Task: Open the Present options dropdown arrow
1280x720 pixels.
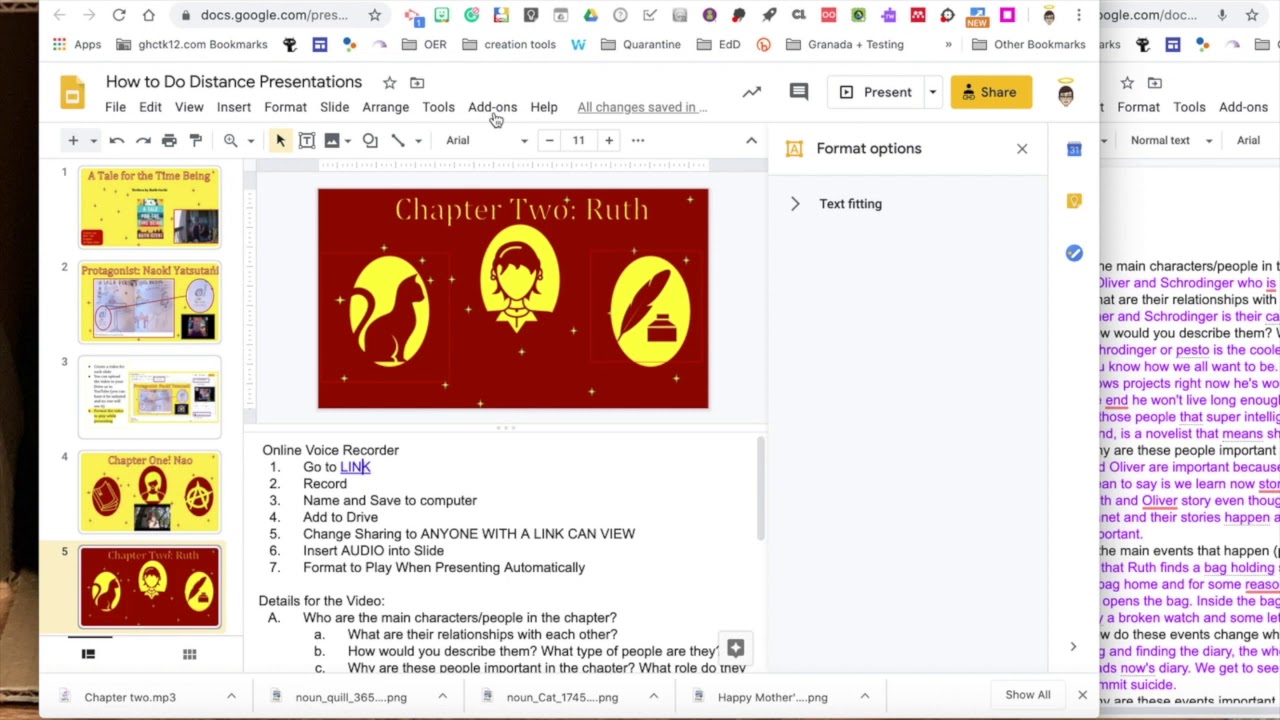Action: coord(932,92)
